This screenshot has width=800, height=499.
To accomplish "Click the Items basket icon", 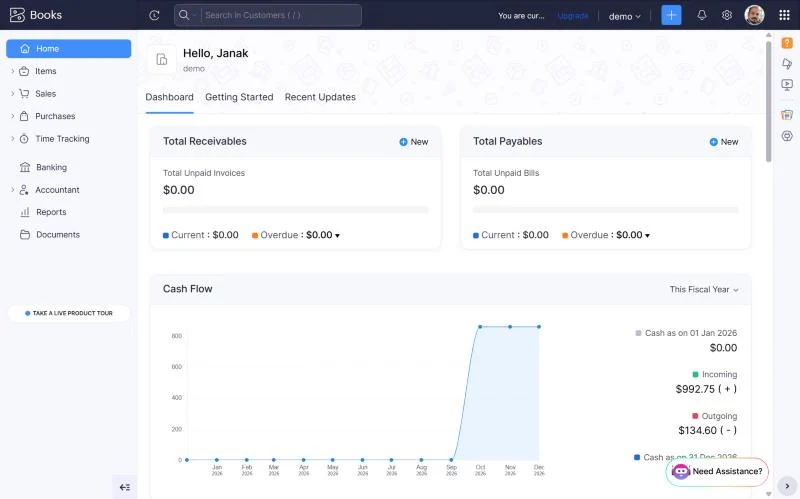I will pos(24,71).
